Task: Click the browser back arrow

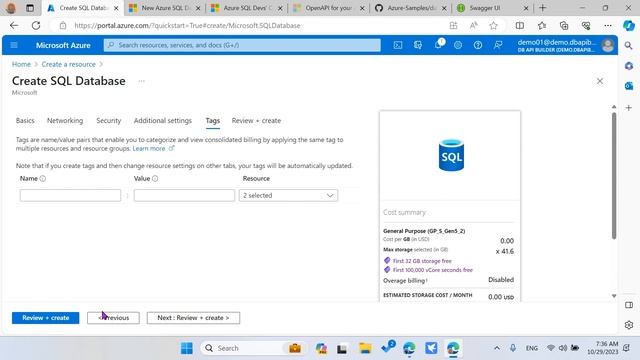Action: pos(14,25)
